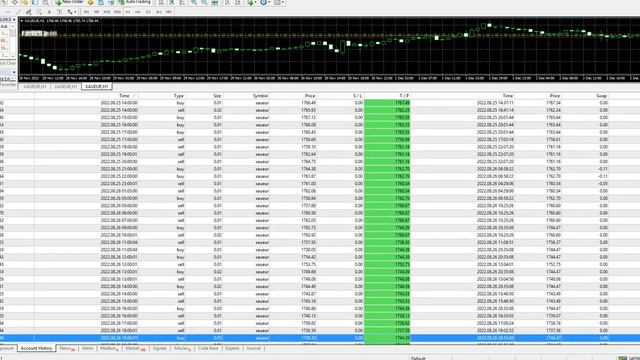
Task: Open the Journal terminal tab
Action: [x=253, y=348]
